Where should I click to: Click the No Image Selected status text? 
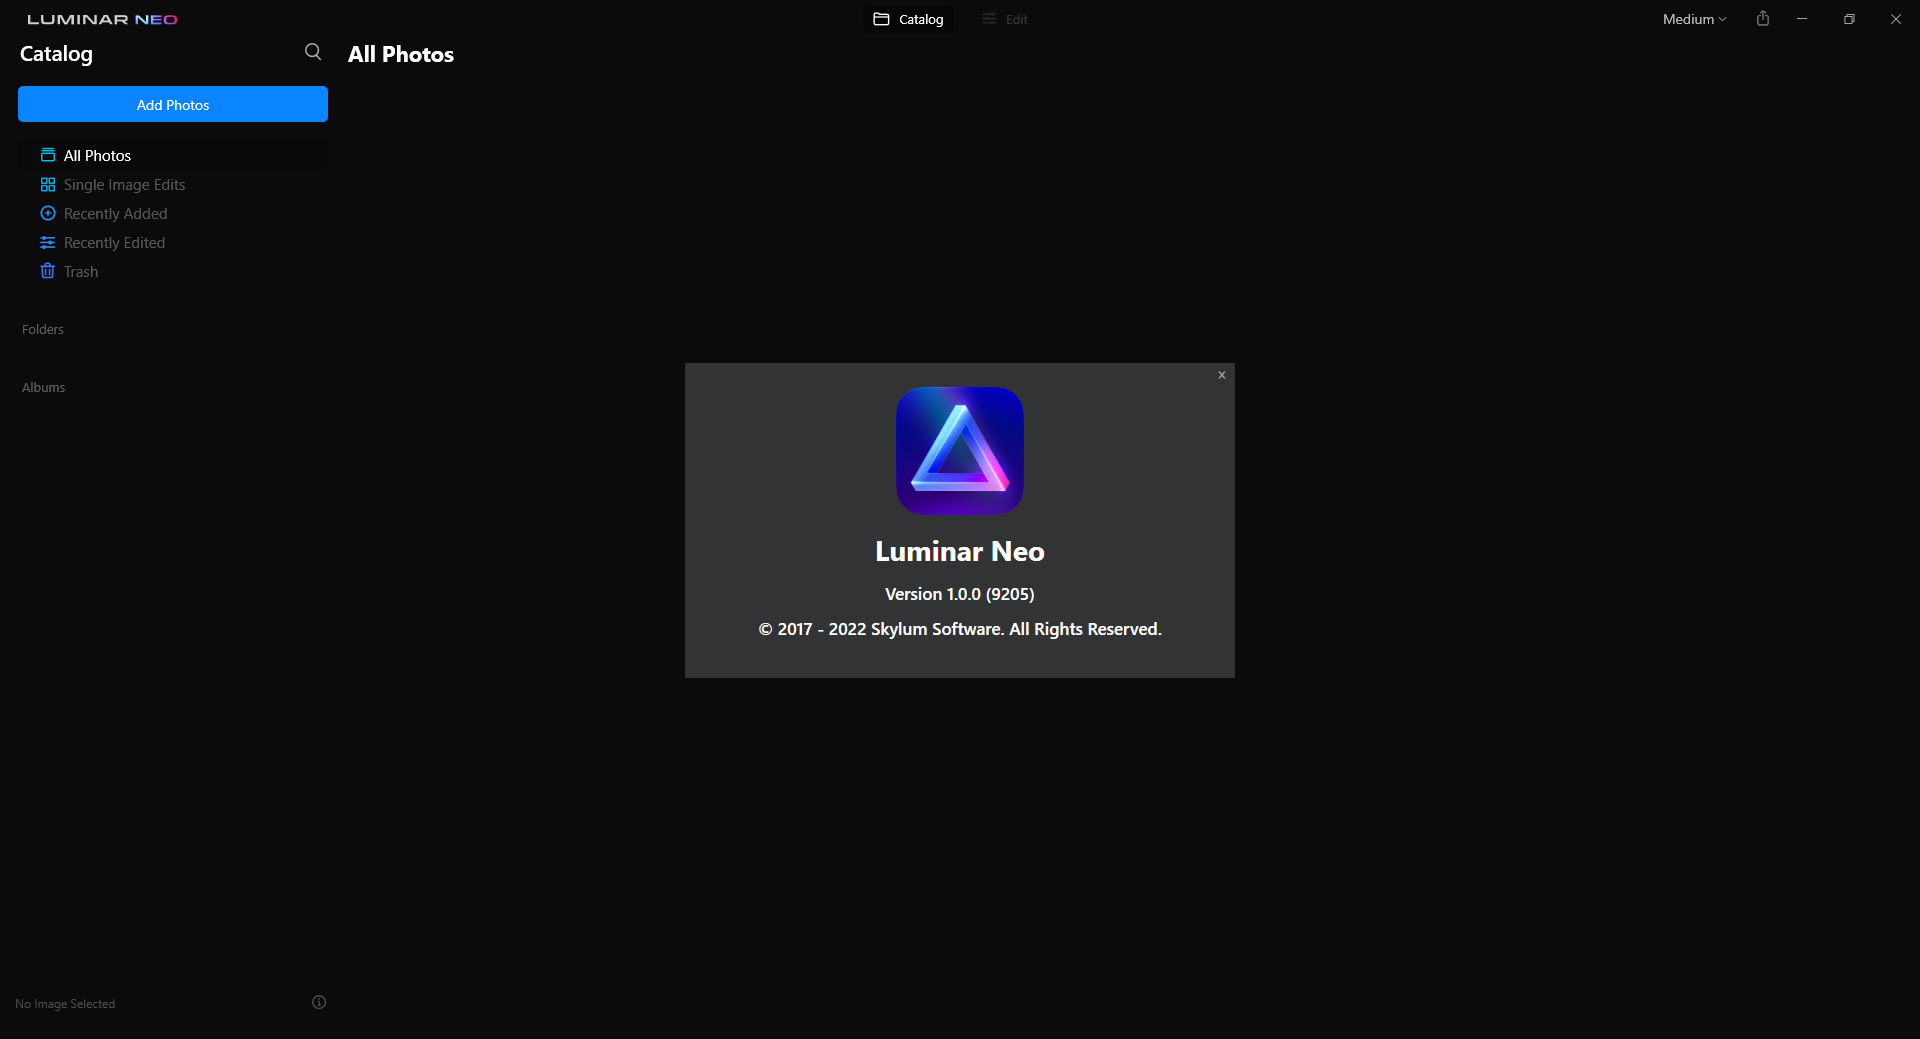tap(65, 1003)
